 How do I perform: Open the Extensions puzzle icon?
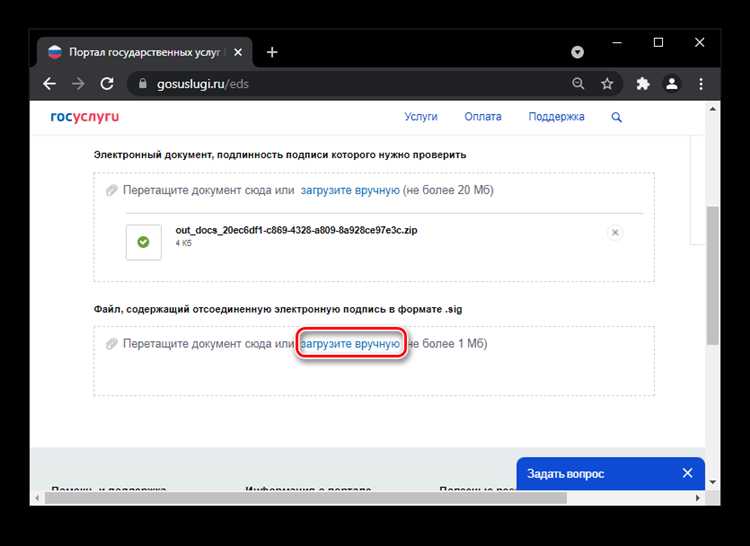(643, 84)
